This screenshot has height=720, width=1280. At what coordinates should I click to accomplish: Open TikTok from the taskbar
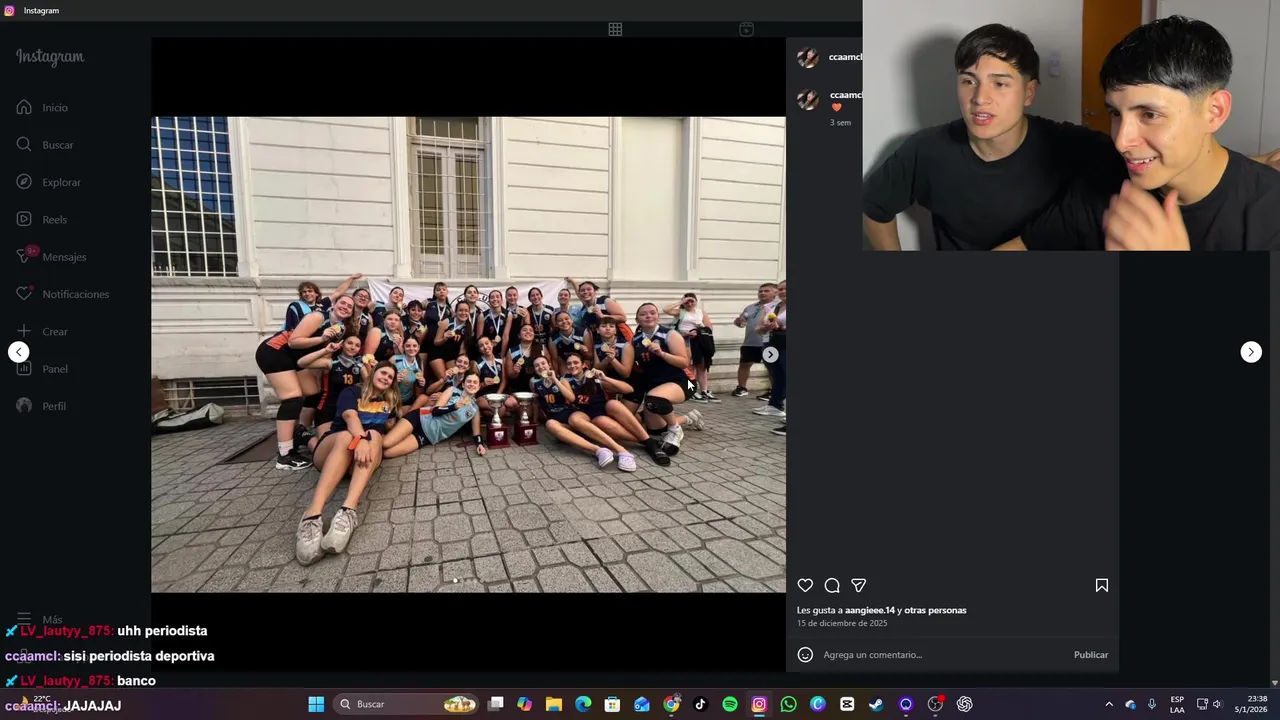[x=700, y=704]
